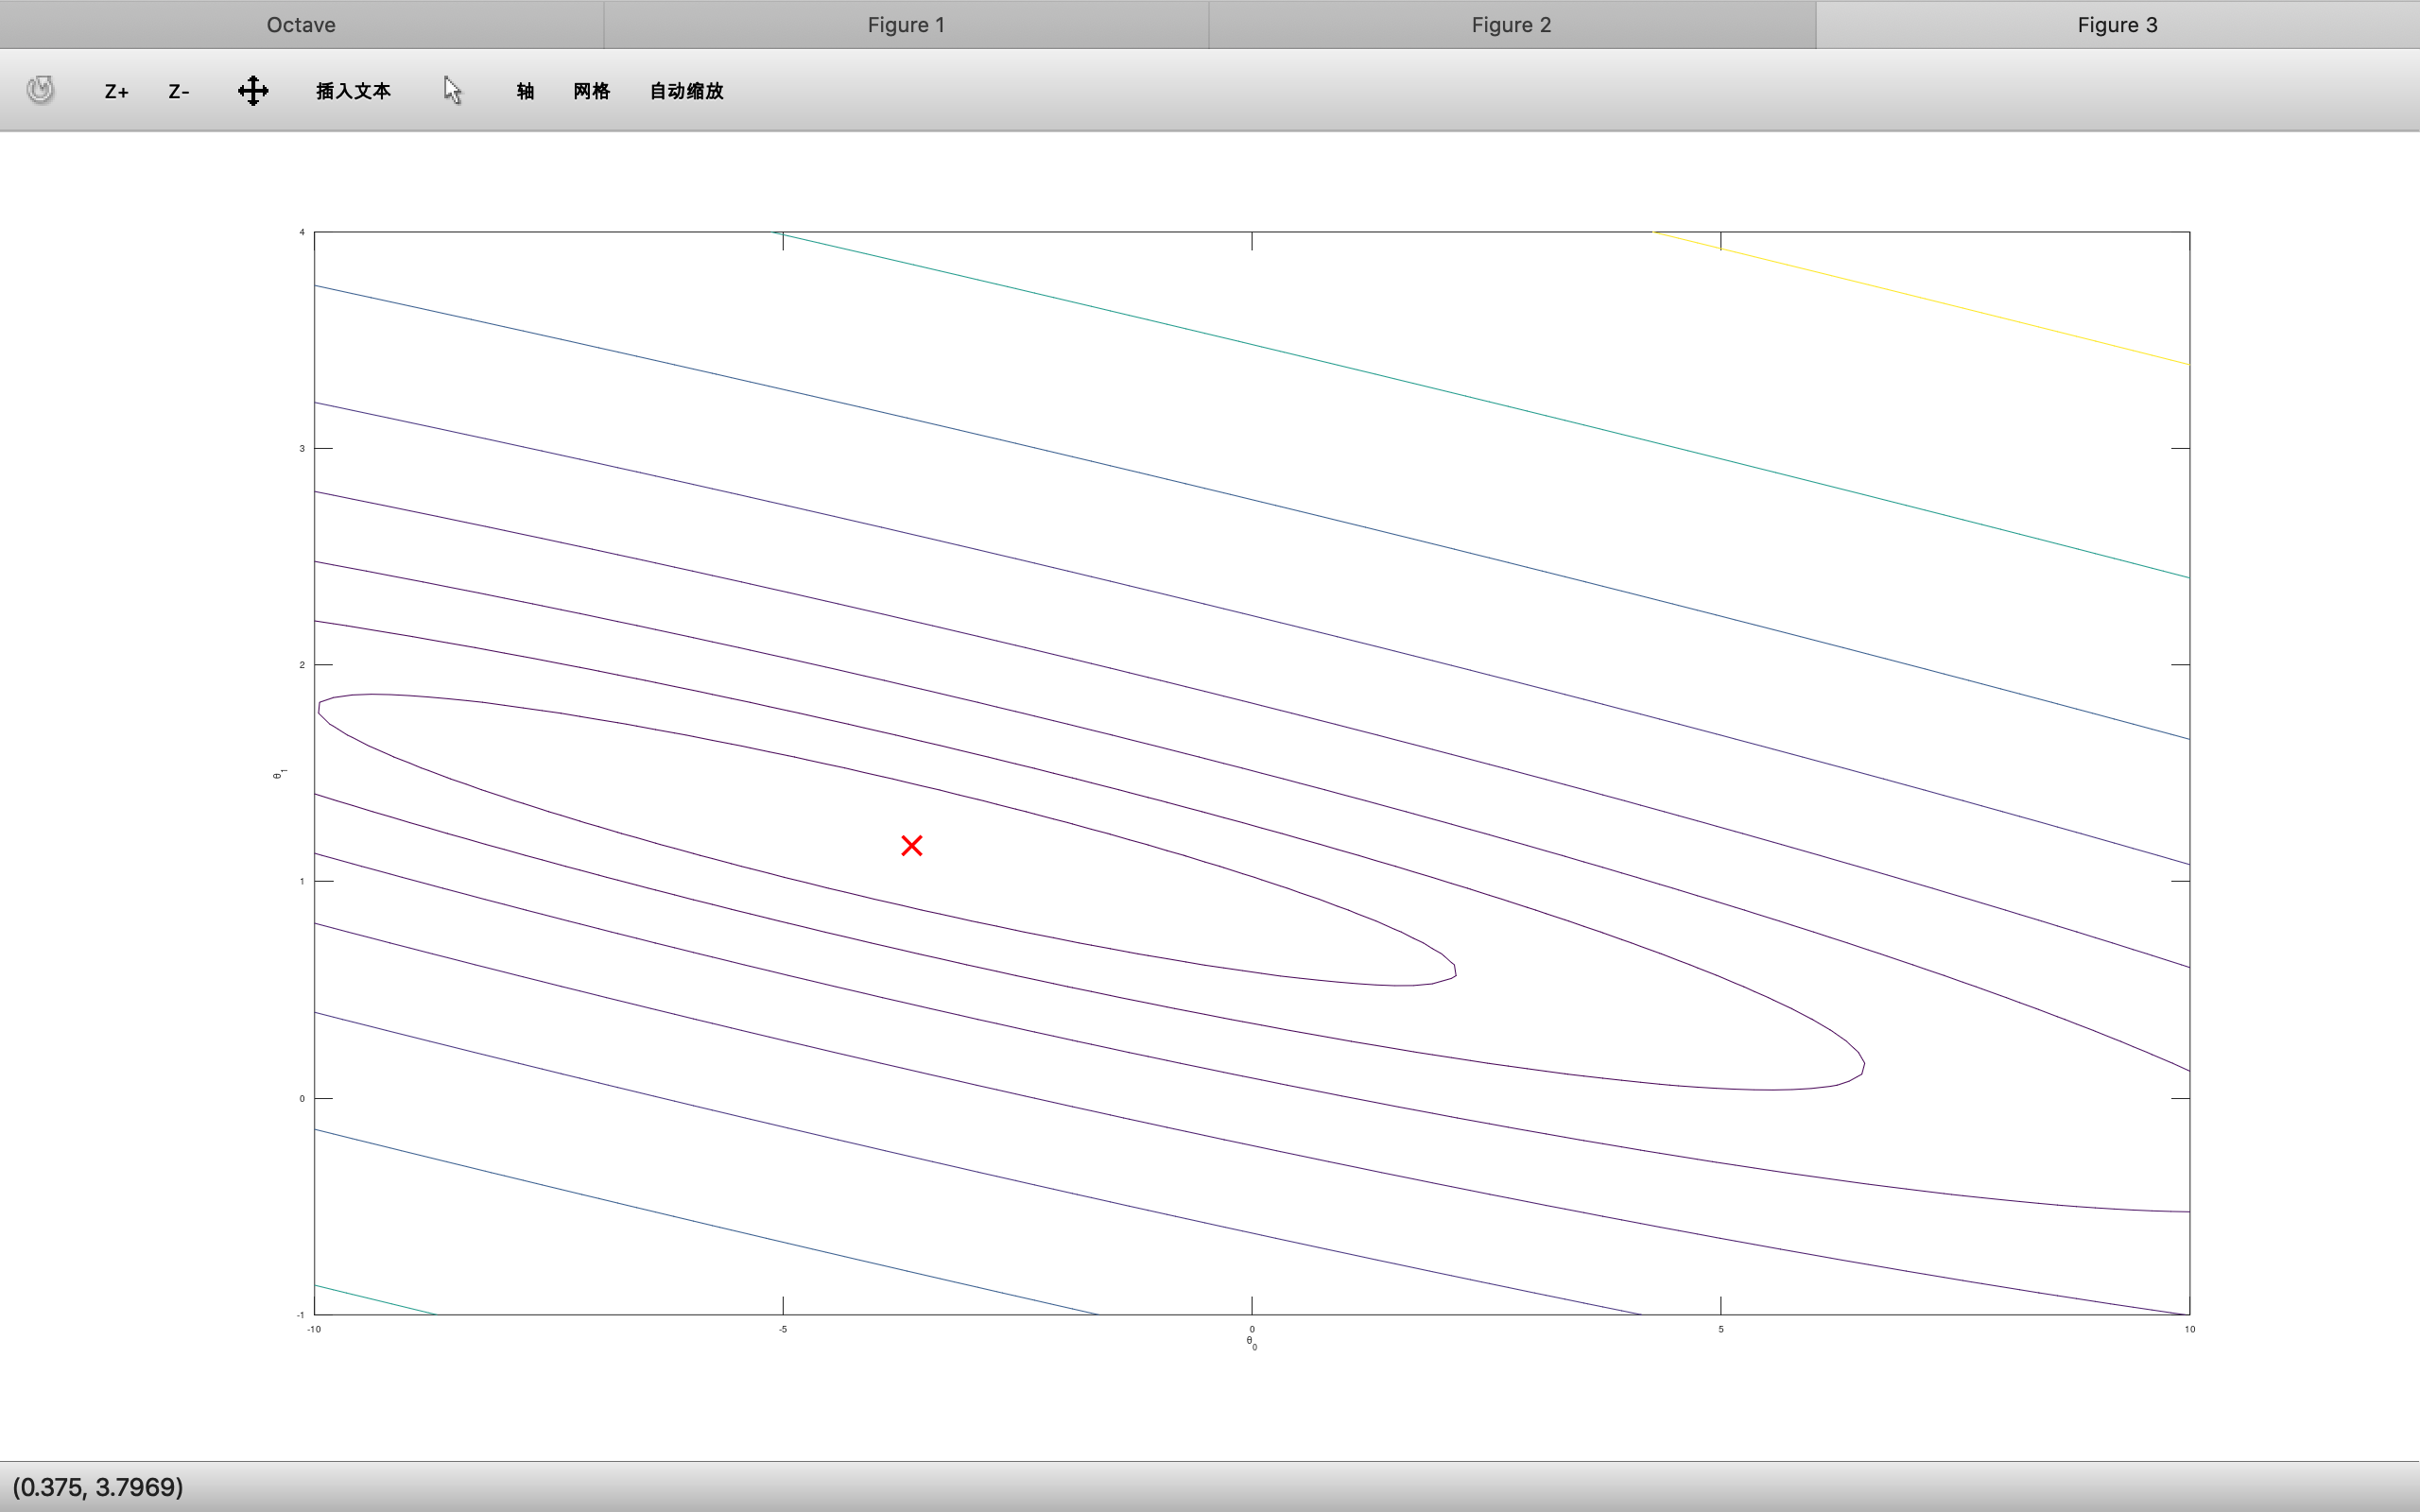
Task: Open the Figure 2 tab
Action: [x=1511, y=24]
